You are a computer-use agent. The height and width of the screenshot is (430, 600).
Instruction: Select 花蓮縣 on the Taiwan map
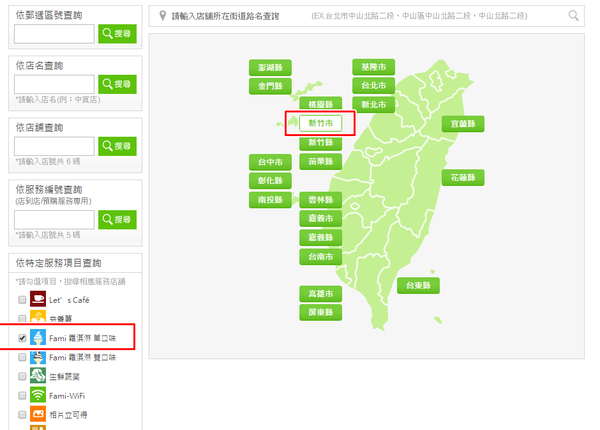pyautogui.click(x=463, y=177)
